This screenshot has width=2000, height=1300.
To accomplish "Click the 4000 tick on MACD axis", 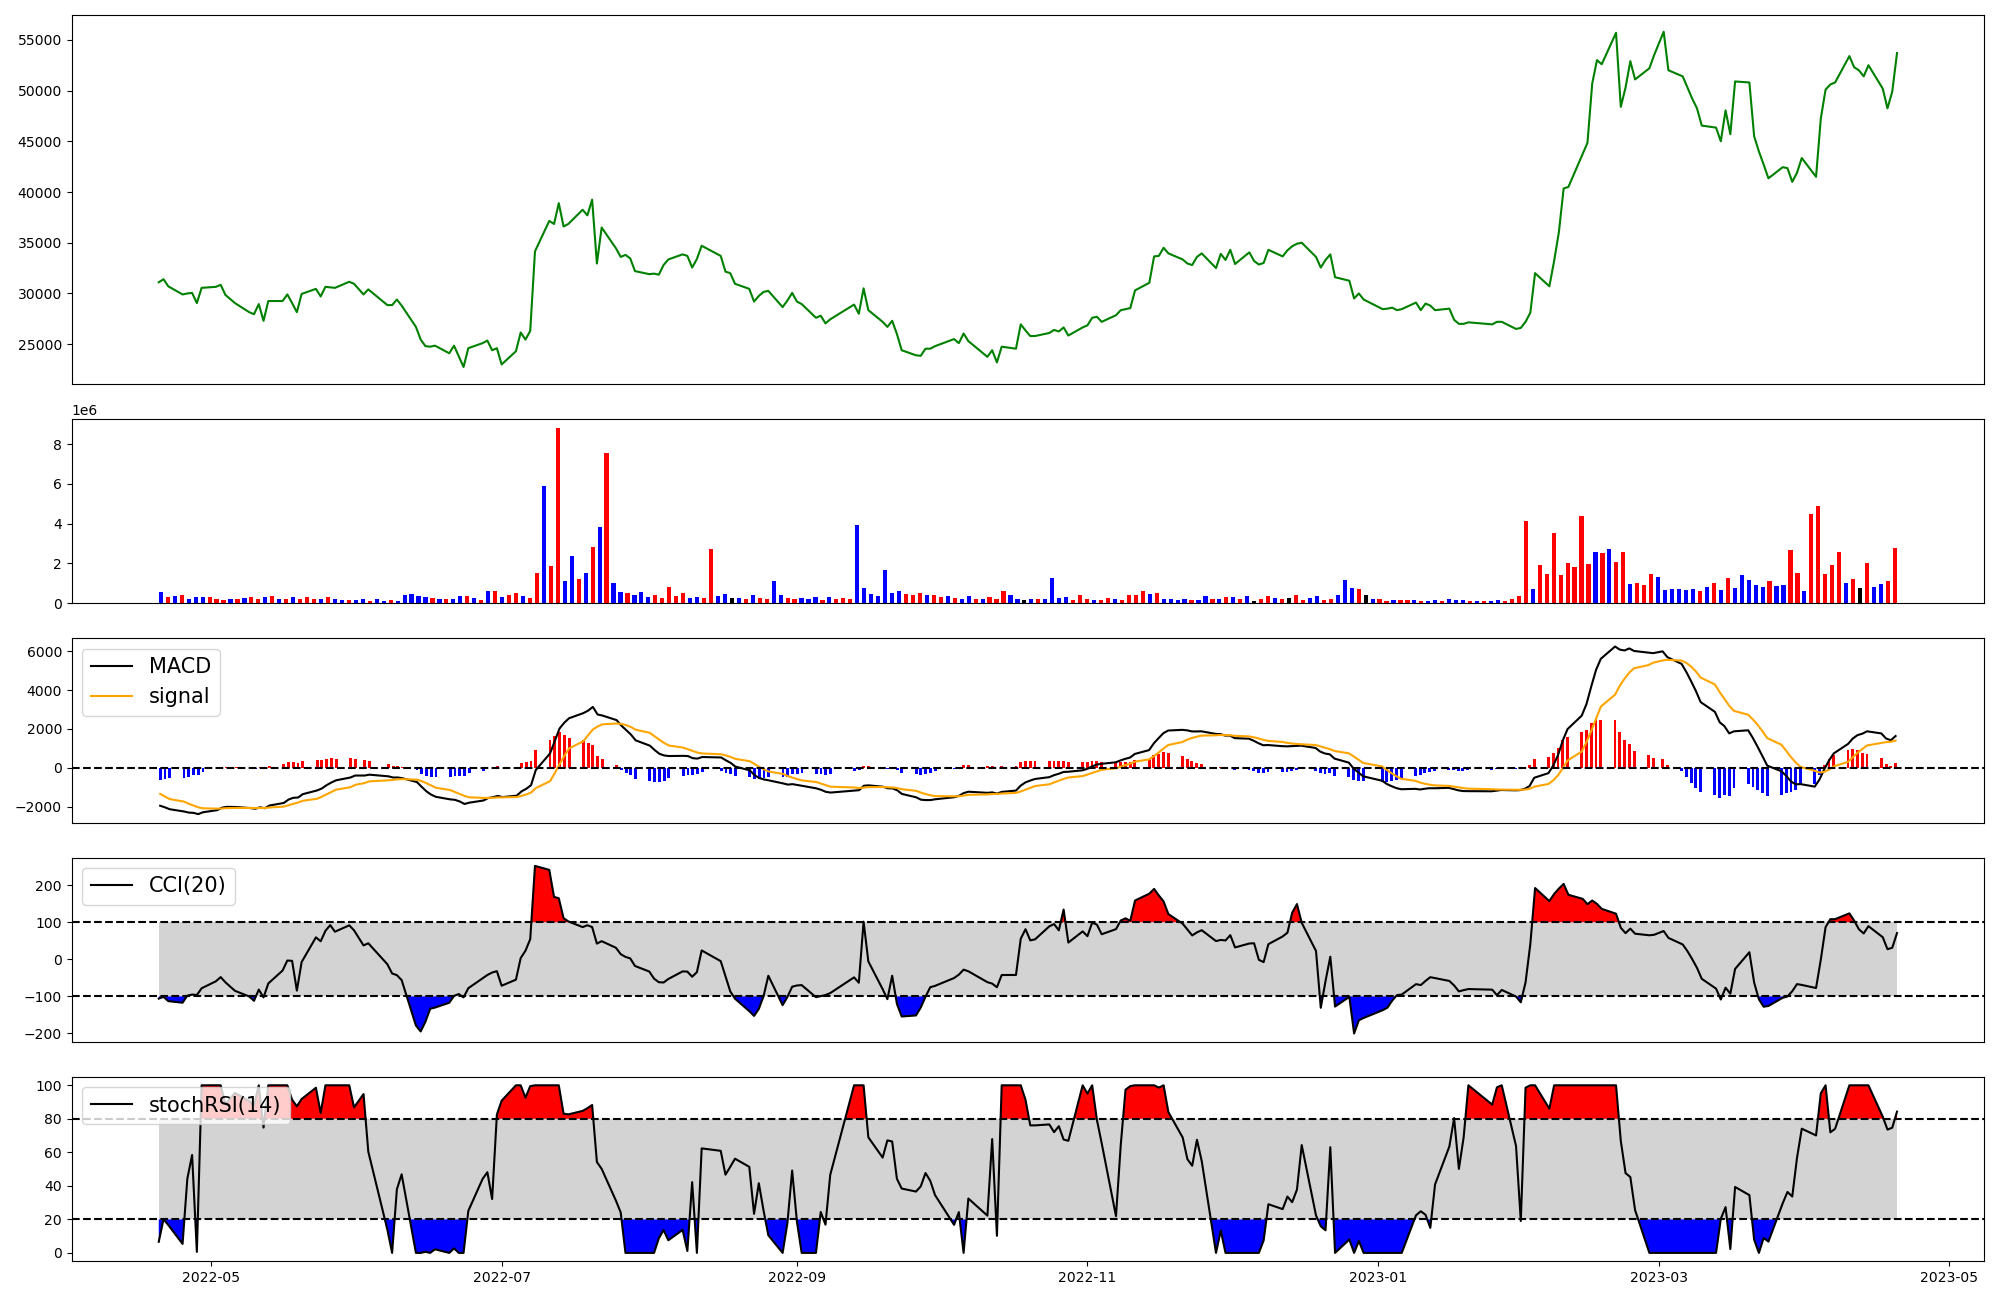I will pos(45,691).
